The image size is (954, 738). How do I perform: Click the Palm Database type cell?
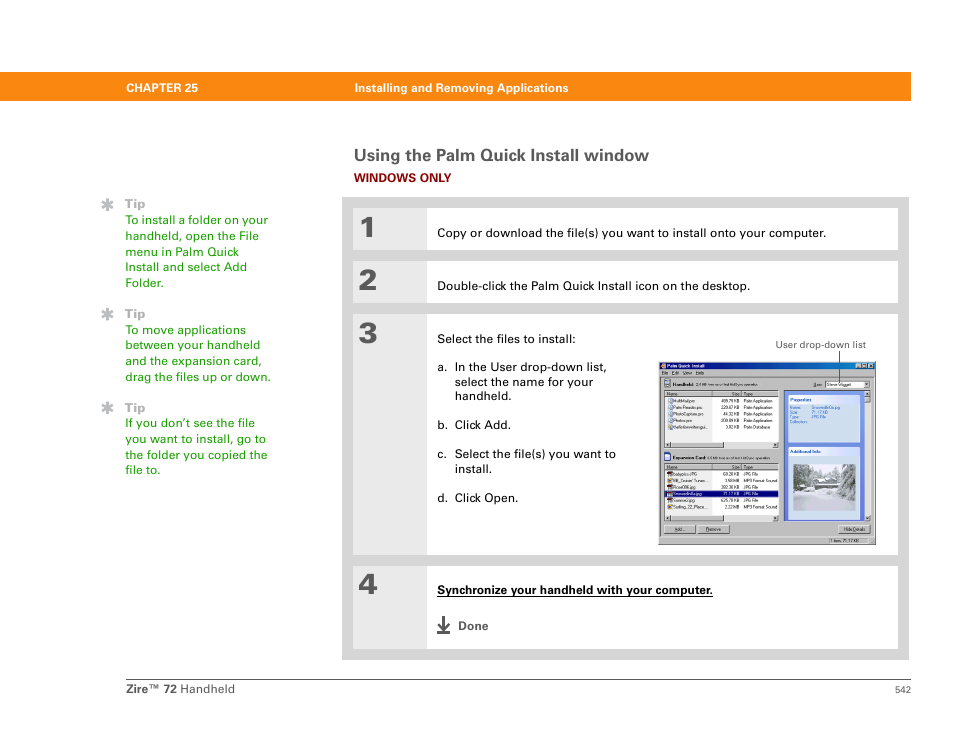coord(757,427)
